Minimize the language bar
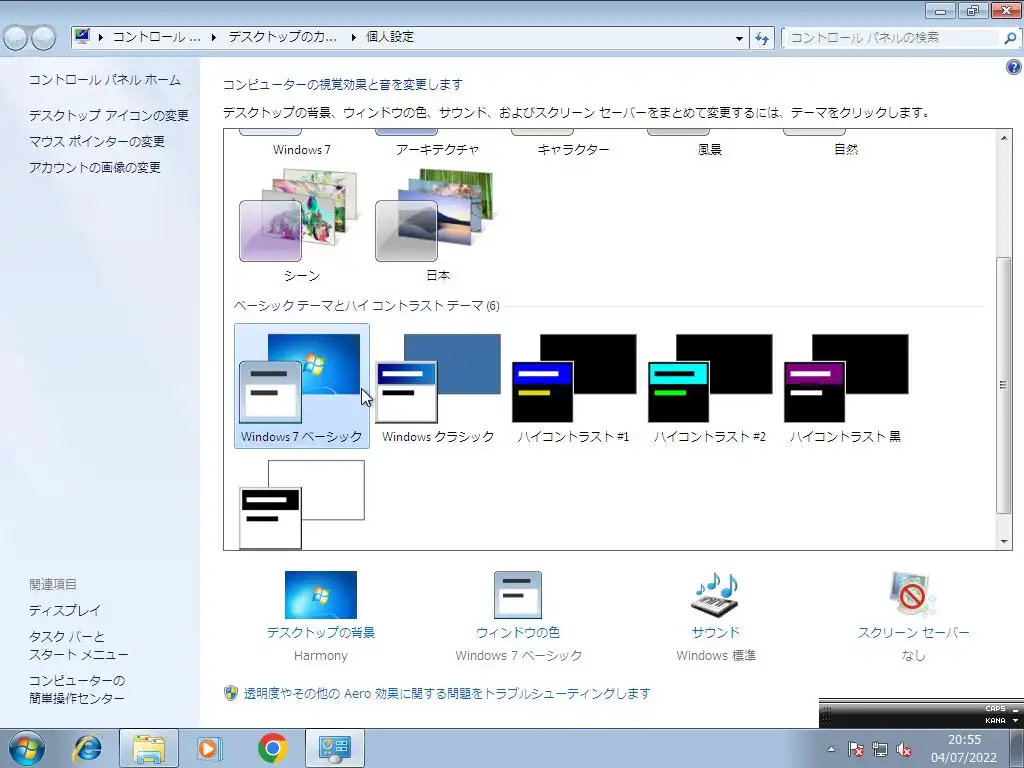This screenshot has width=1024, height=768. pyautogui.click(x=1016, y=709)
